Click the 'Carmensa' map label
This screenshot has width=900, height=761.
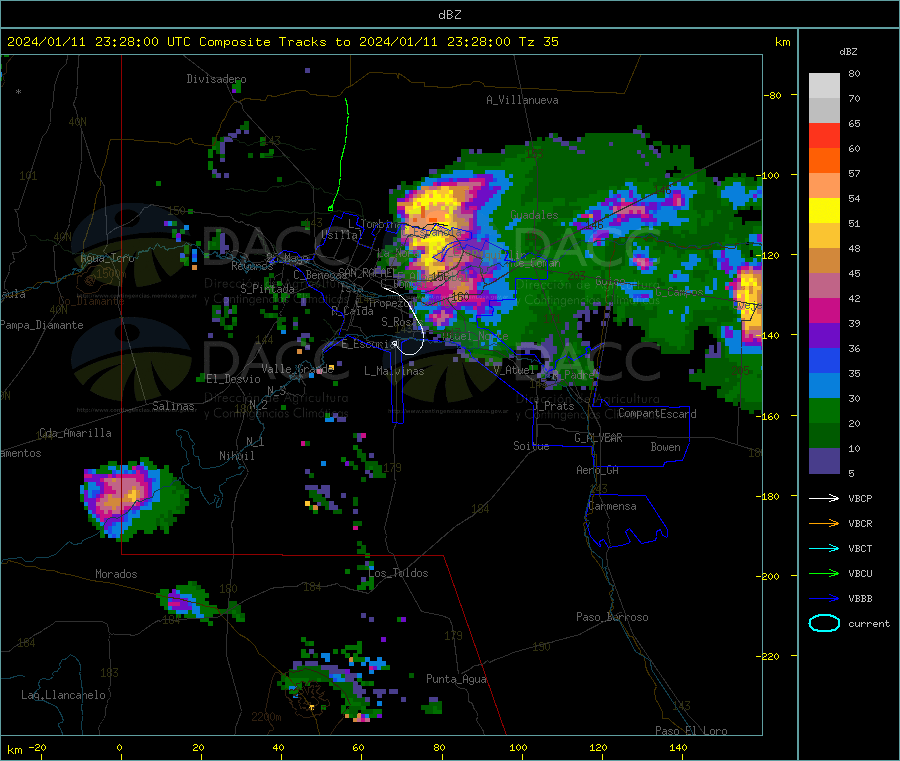pyautogui.click(x=612, y=507)
